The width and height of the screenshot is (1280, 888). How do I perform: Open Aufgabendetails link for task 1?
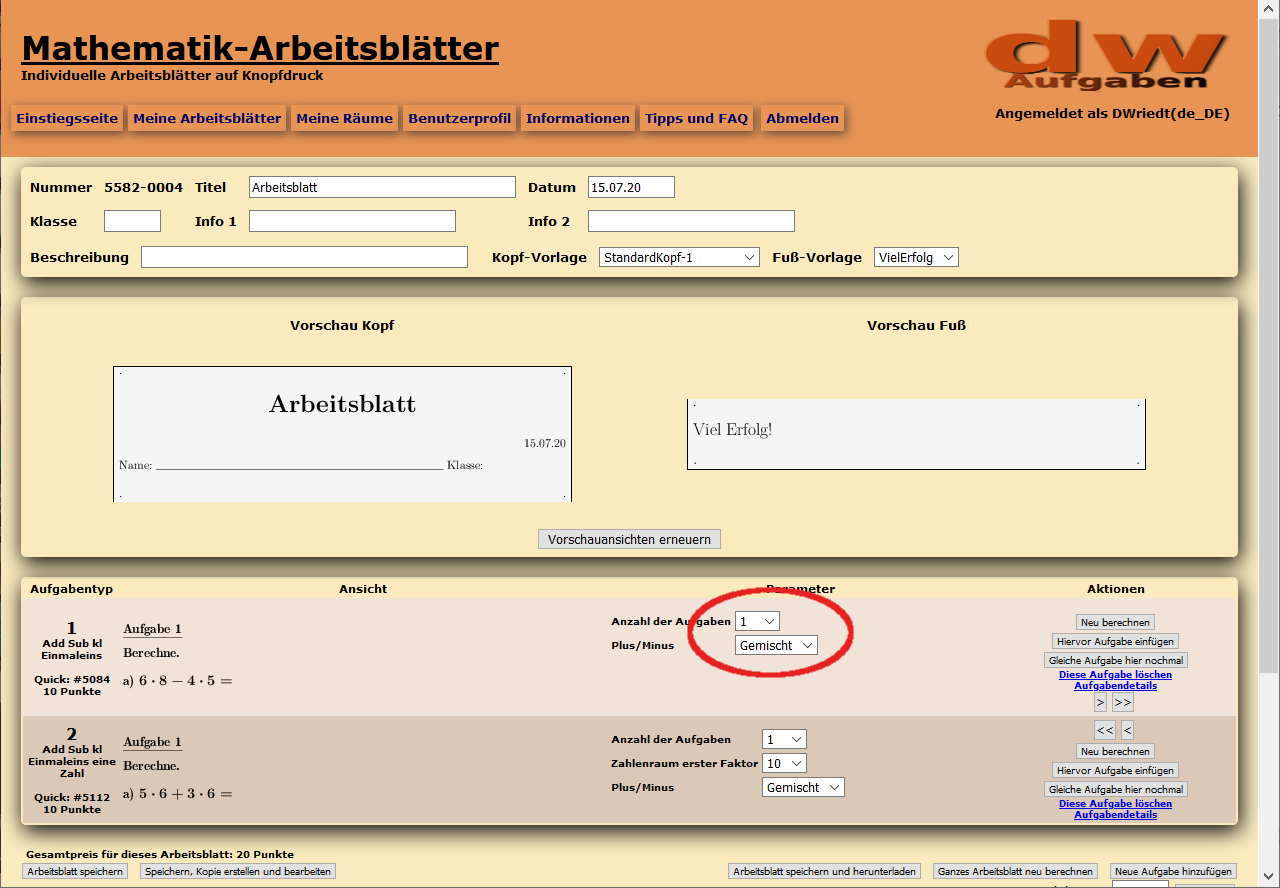[x=1115, y=686]
